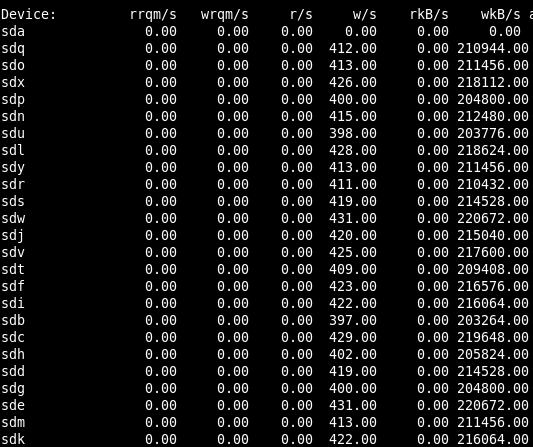Screen dimensions: 533x447
Task: Click the w/s column header
Action: (x=365, y=15)
